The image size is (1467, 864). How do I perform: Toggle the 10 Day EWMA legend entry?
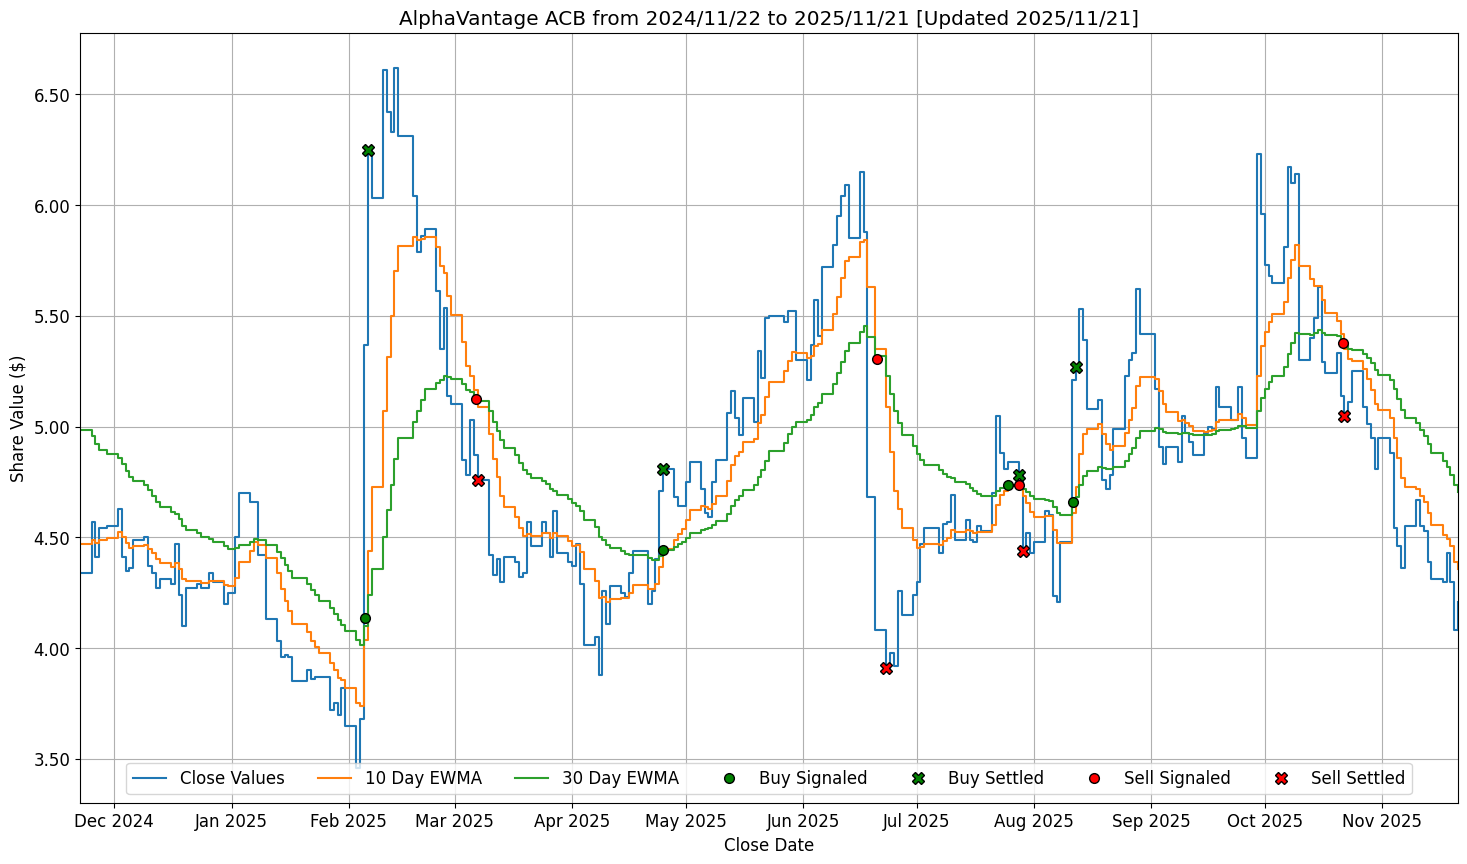click(423, 778)
